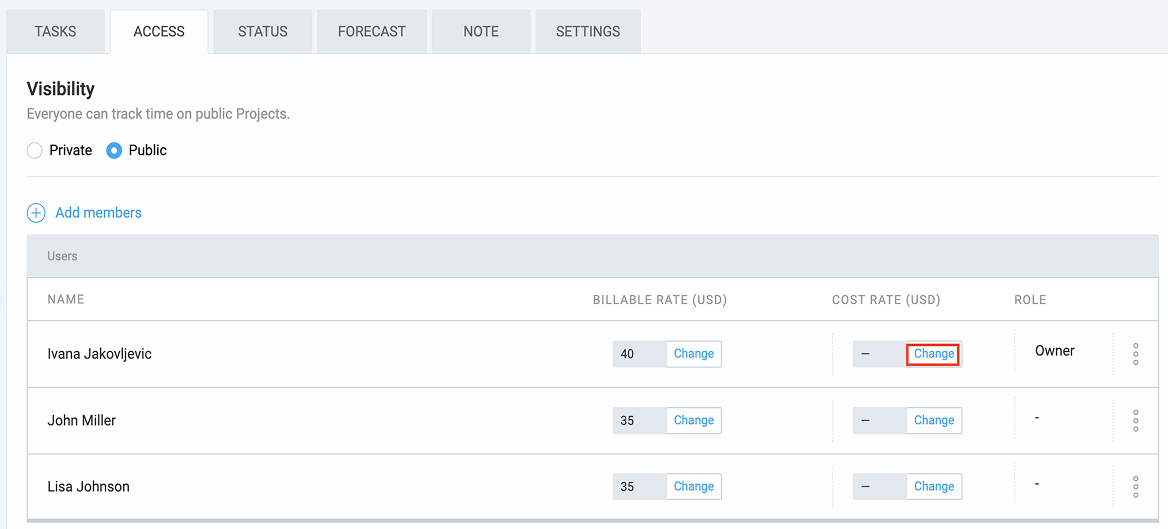Screen dimensions: 1168x529
Task: Go to the FORECAST tab
Action: [372, 32]
